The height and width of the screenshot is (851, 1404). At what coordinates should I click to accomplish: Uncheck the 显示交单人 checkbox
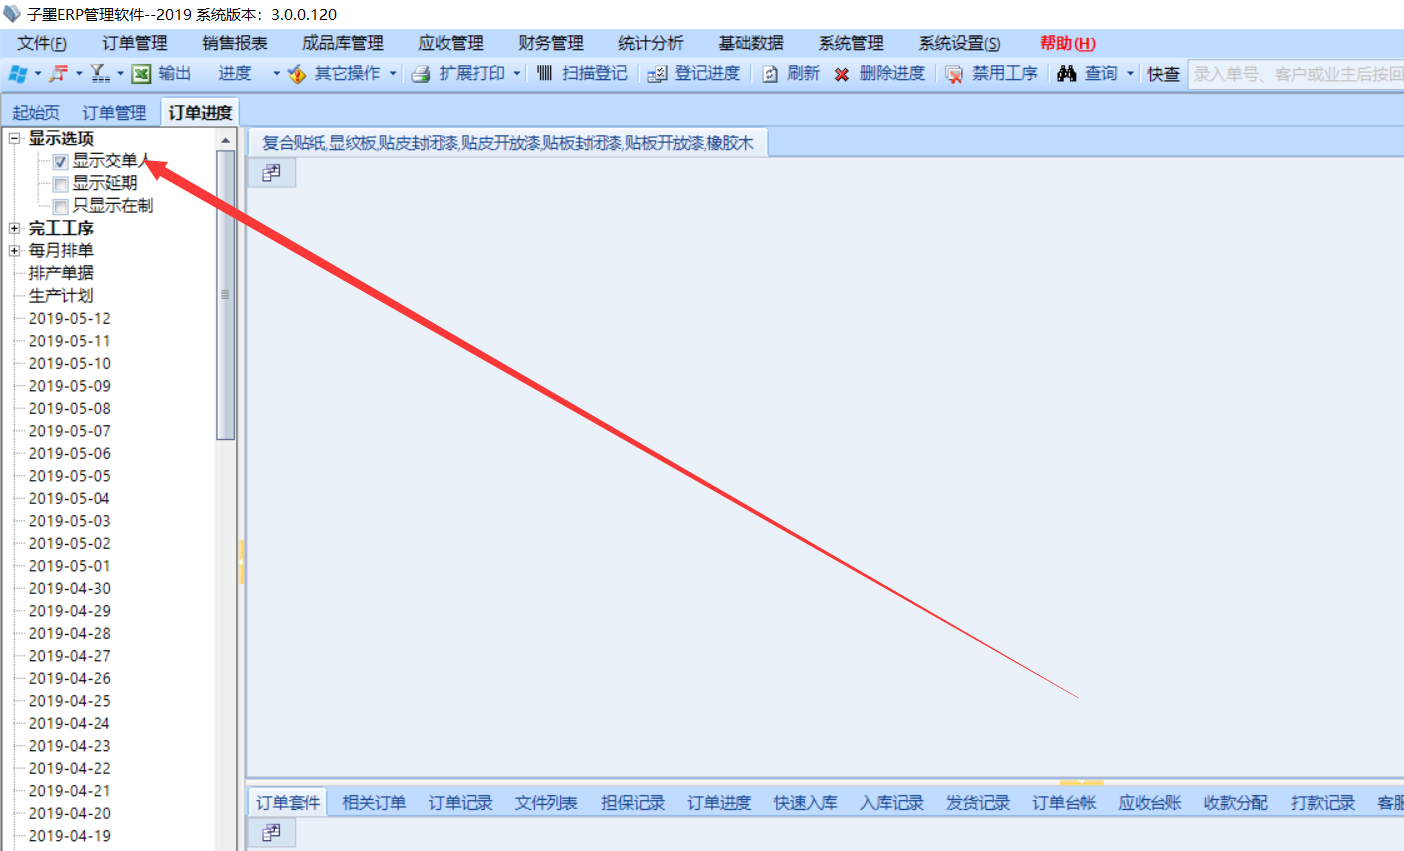(x=61, y=162)
